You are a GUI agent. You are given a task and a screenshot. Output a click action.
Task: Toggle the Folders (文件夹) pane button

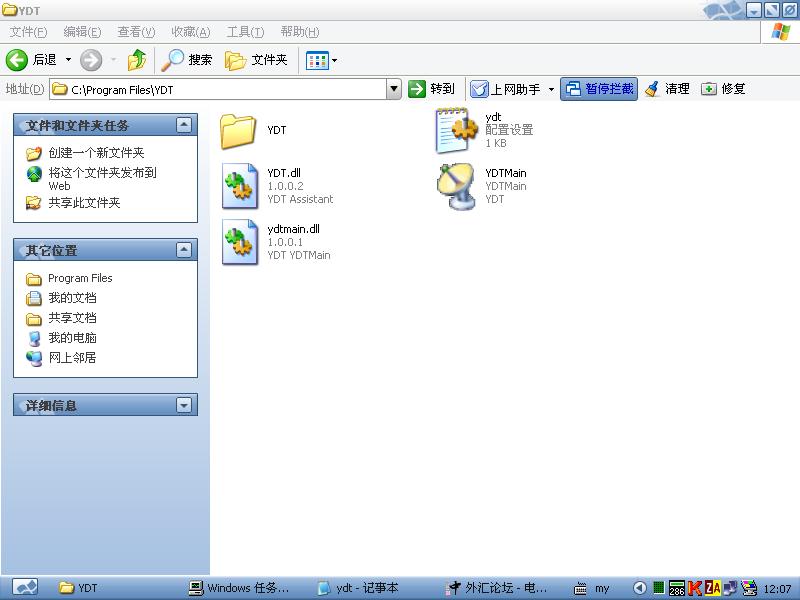click(256, 60)
